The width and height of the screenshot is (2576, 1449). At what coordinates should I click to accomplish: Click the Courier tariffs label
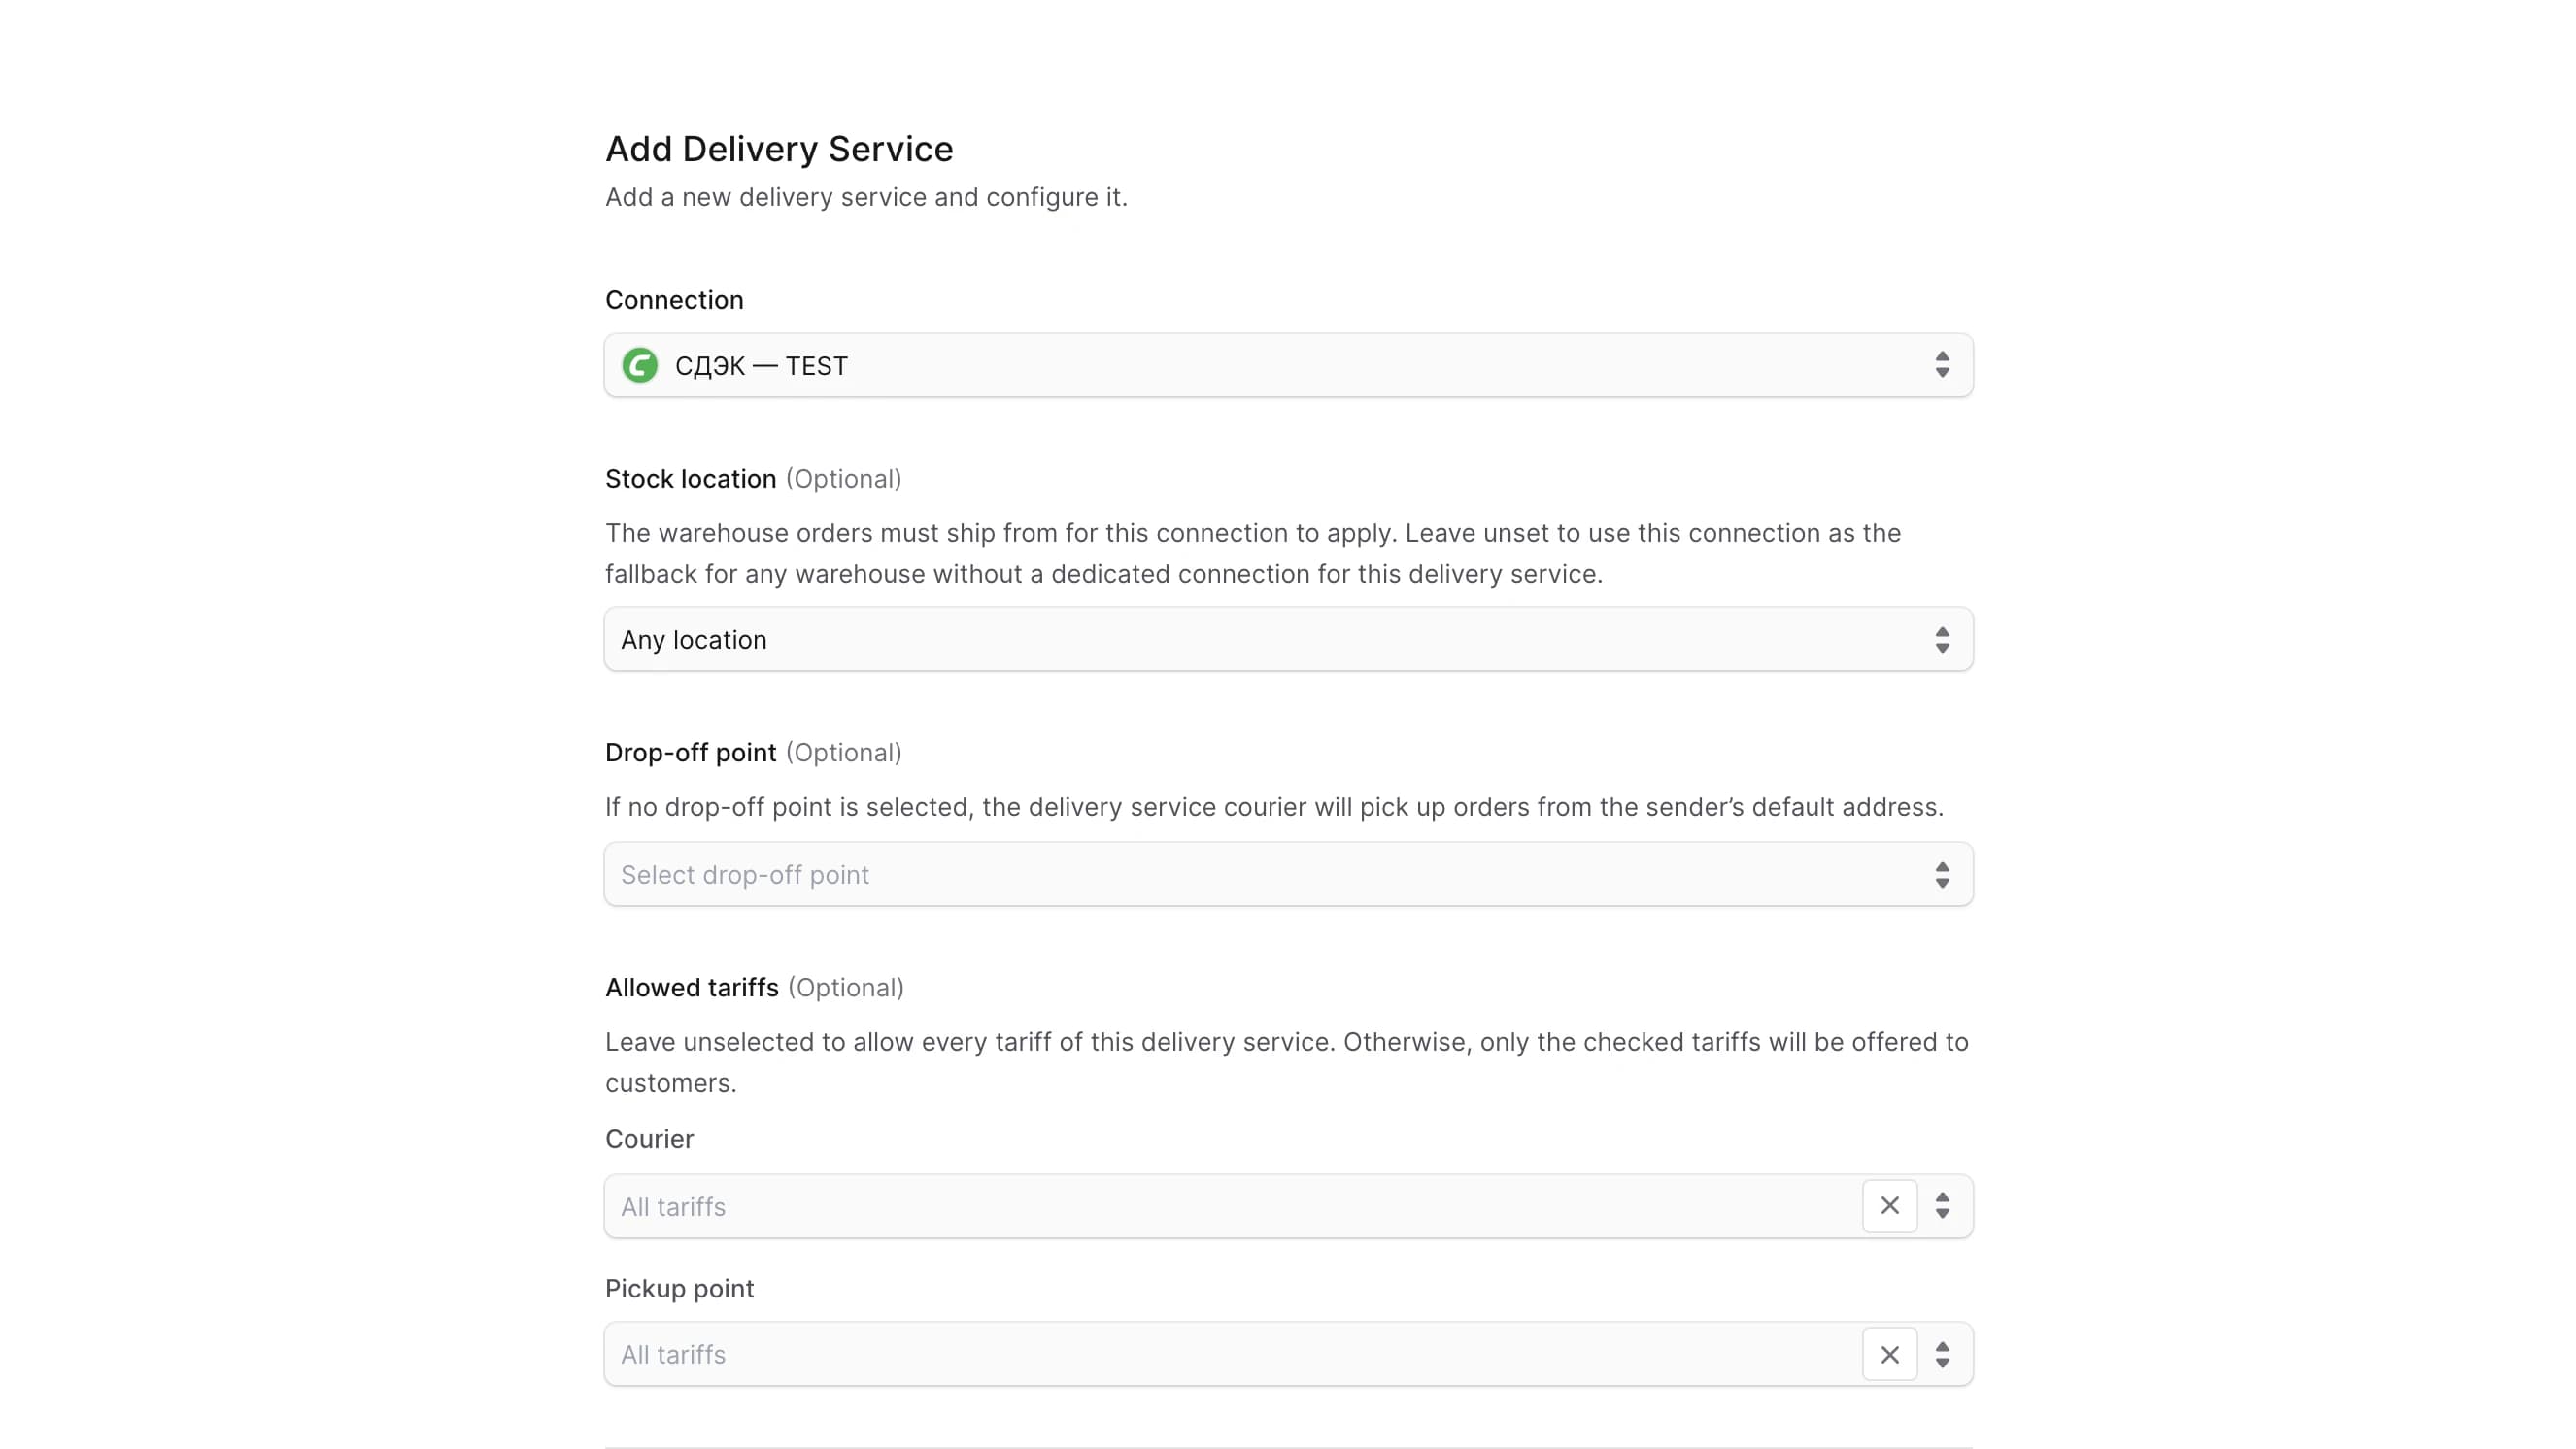point(649,1139)
